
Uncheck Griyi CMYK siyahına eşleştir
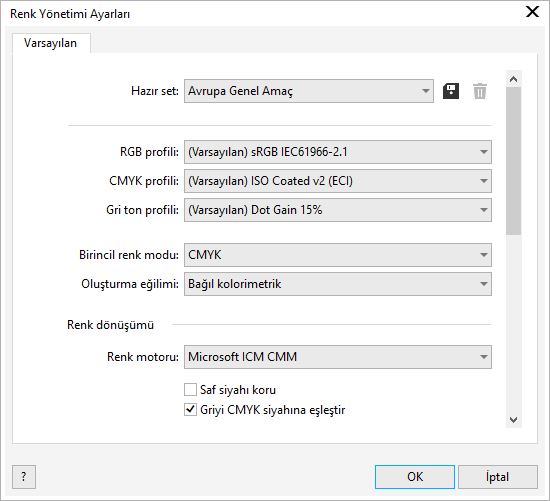190,409
